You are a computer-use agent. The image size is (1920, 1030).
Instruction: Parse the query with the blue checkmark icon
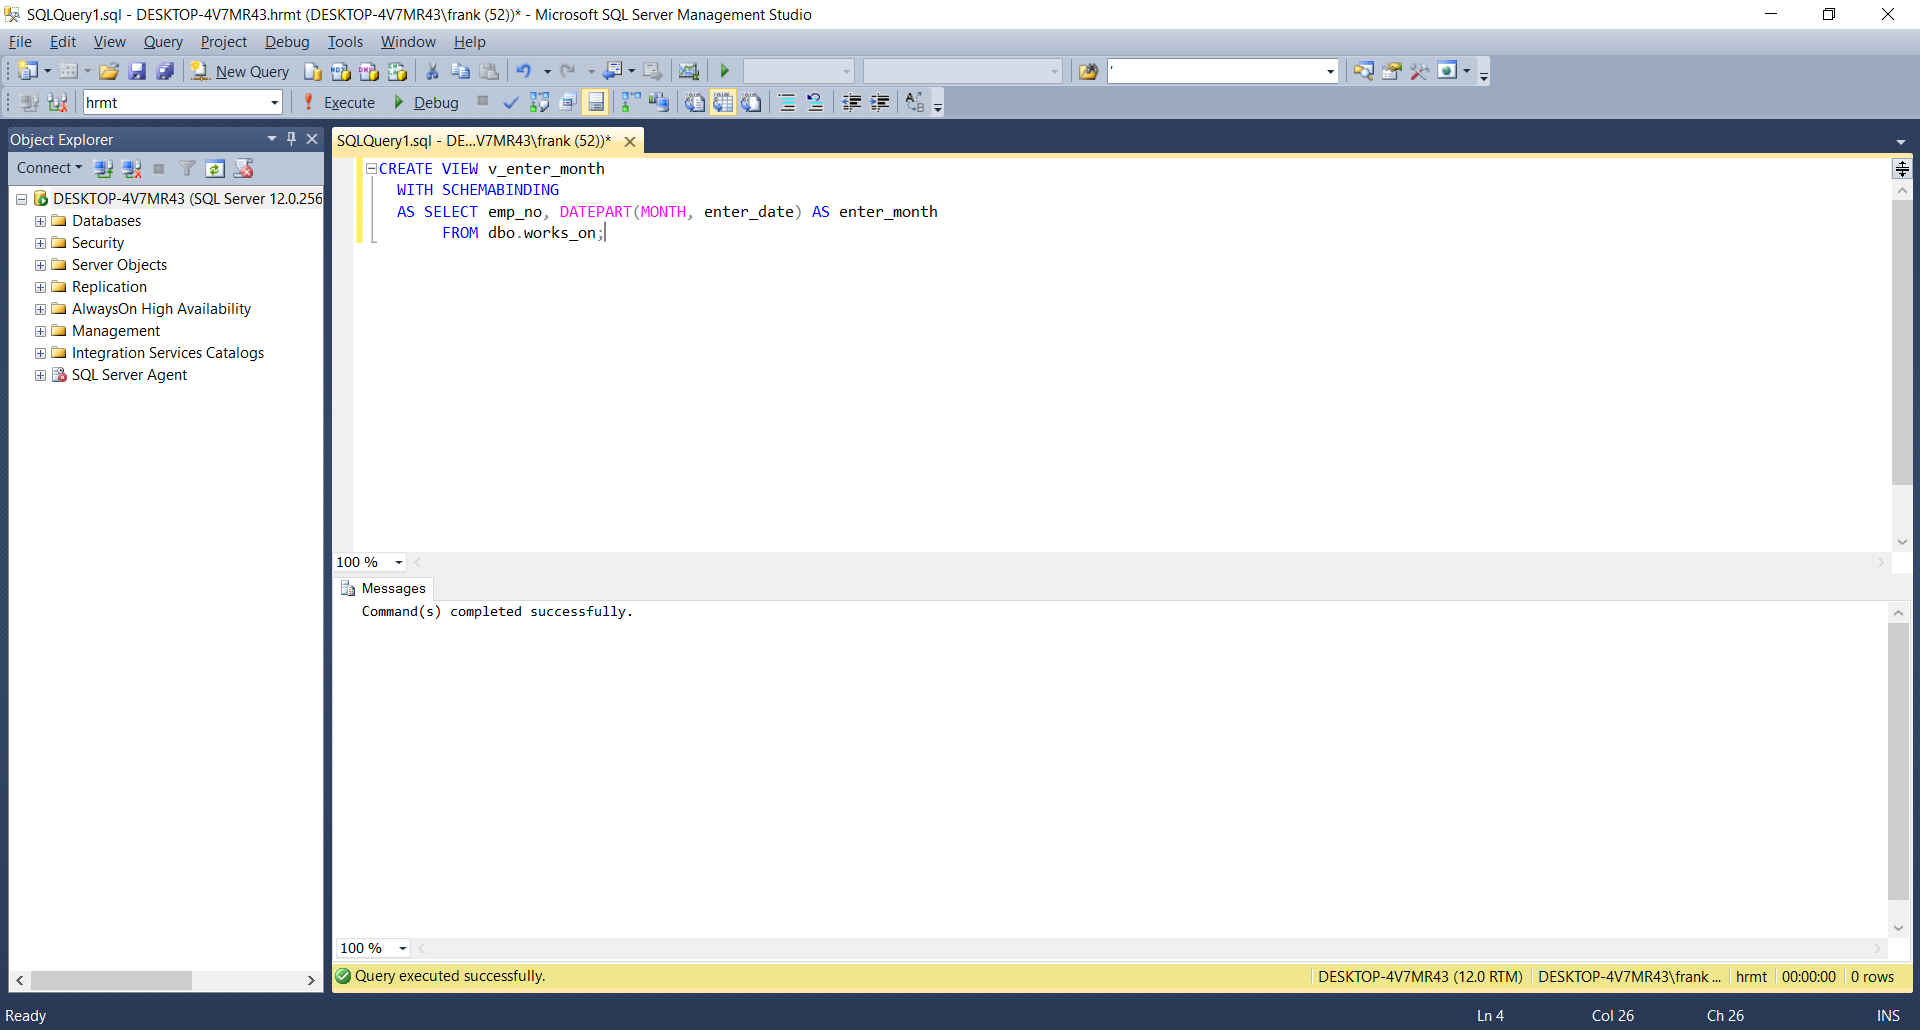510,102
